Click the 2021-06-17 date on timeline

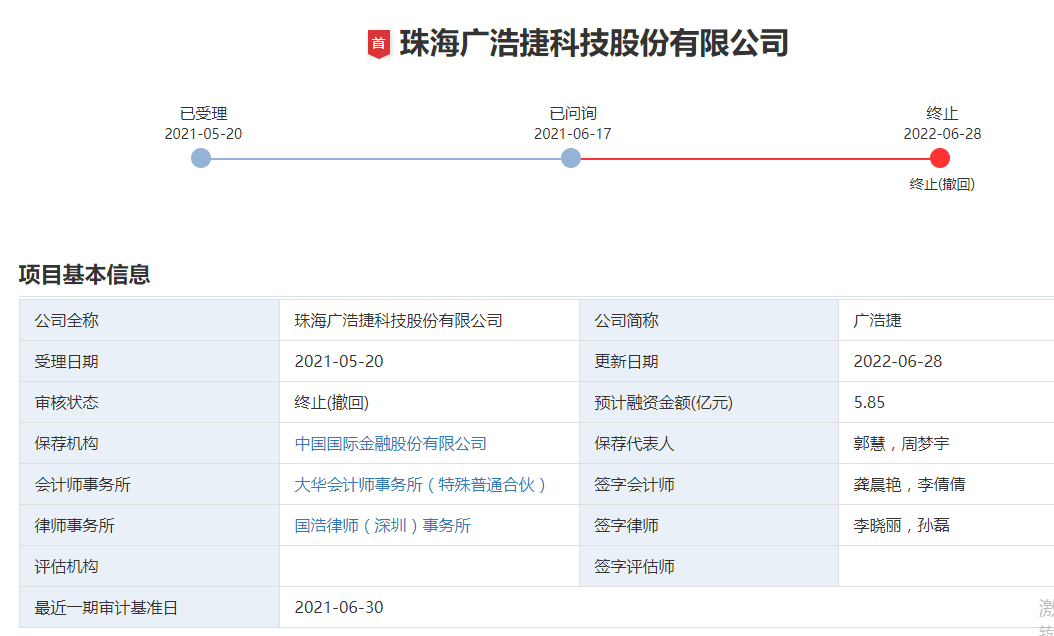click(572, 134)
